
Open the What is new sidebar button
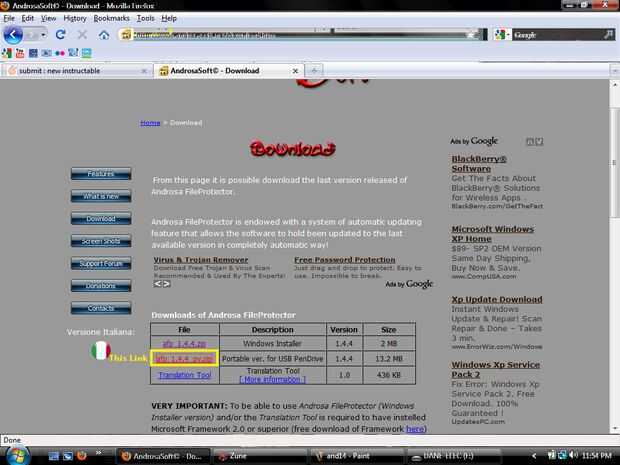[101, 196]
